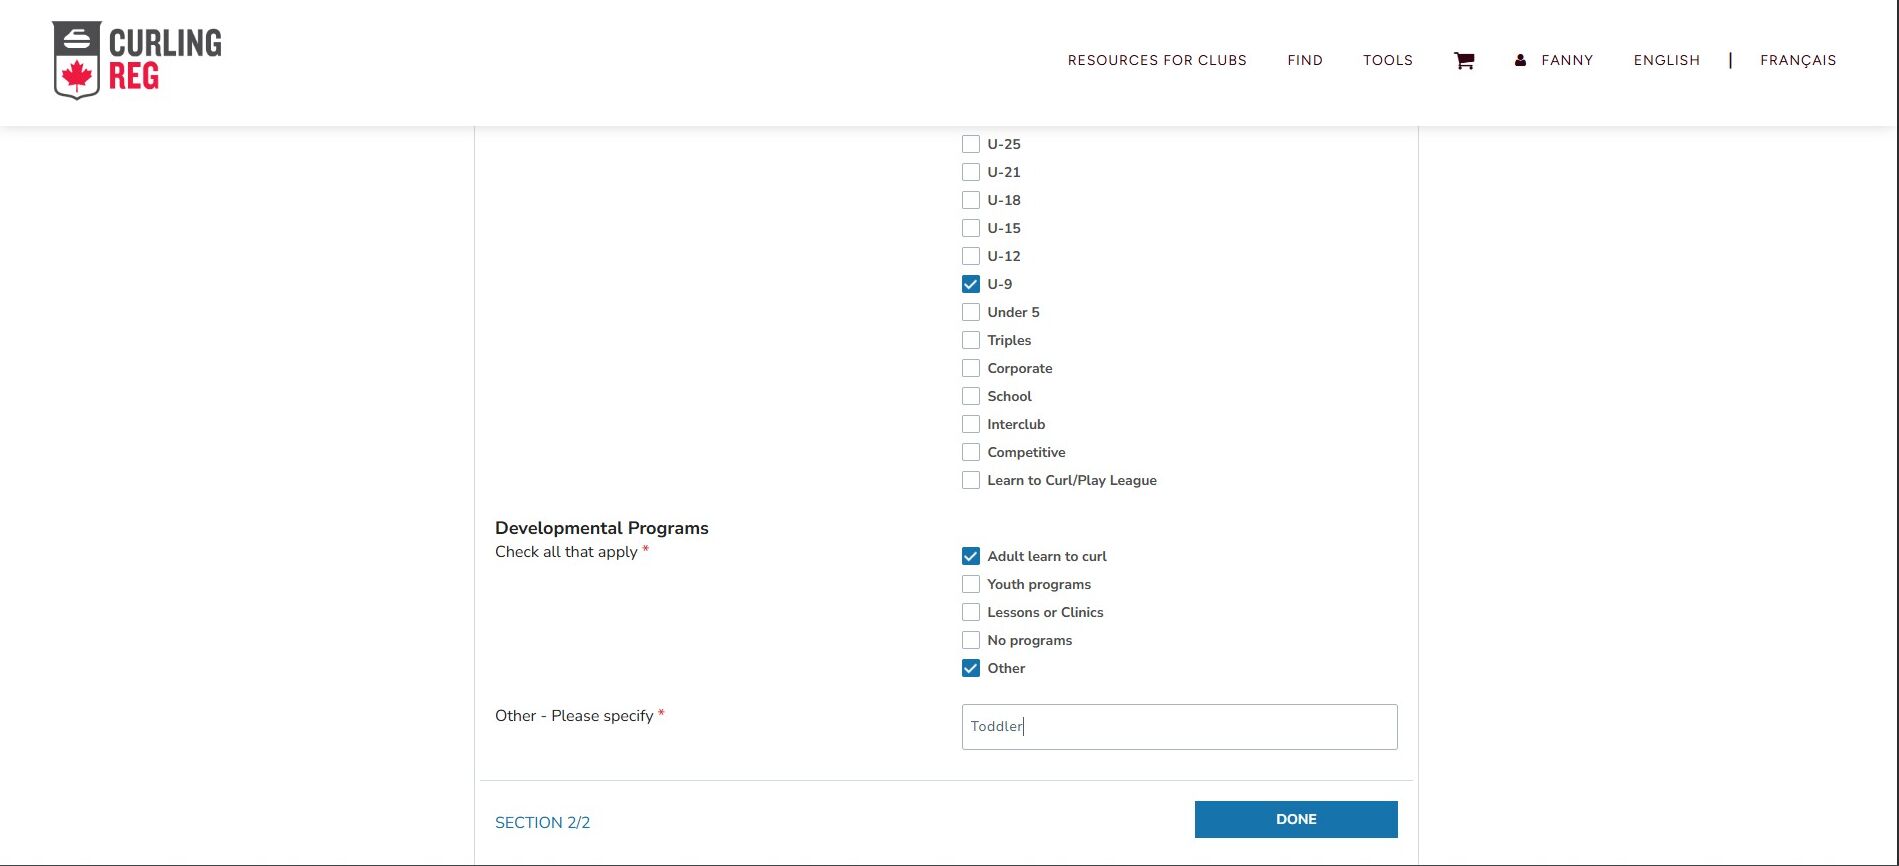Open the Find menu
Viewport: 1899px width, 866px height.
[1305, 60]
